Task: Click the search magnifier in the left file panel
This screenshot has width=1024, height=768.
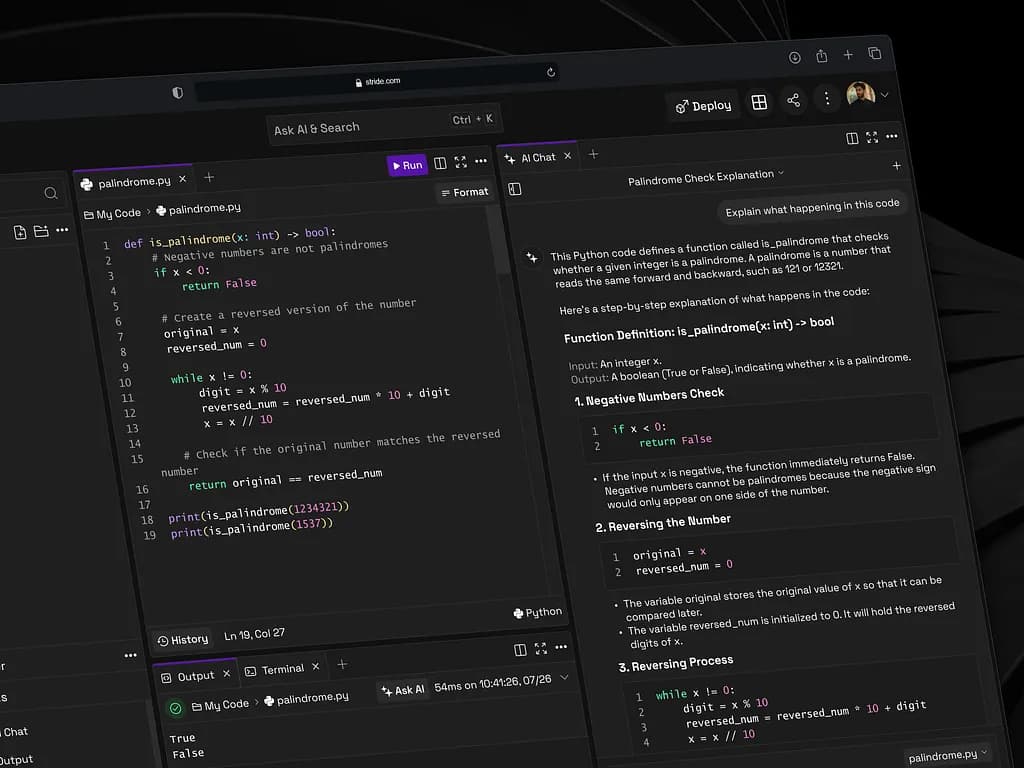Action: [x=50, y=193]
